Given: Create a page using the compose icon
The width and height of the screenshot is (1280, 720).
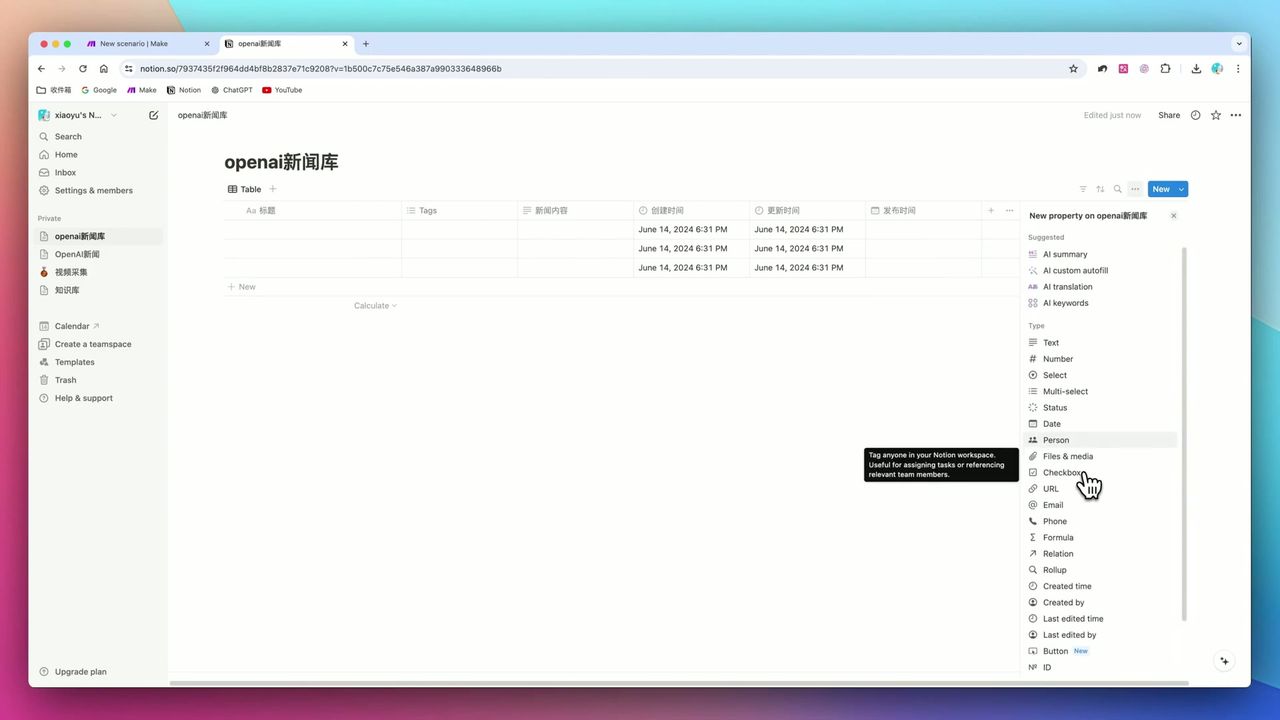Looking at the screenshot, I should point(153,115).
